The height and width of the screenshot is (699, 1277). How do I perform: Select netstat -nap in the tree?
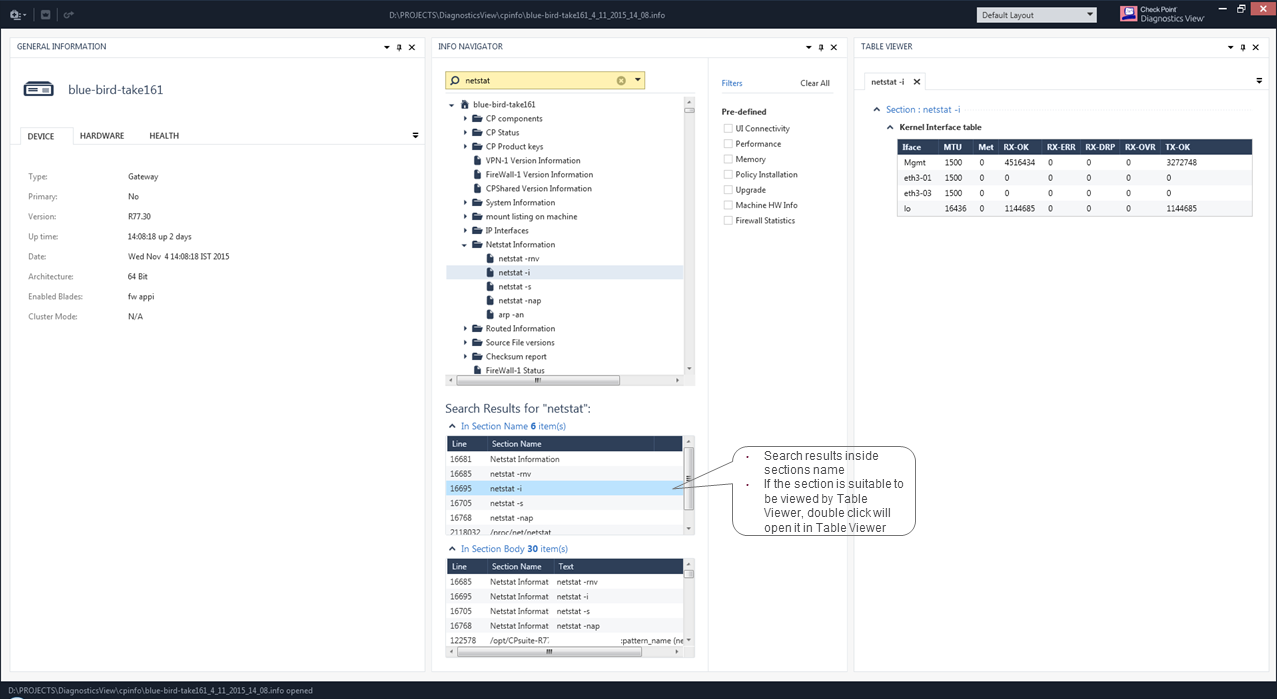[x=520, y=301]
